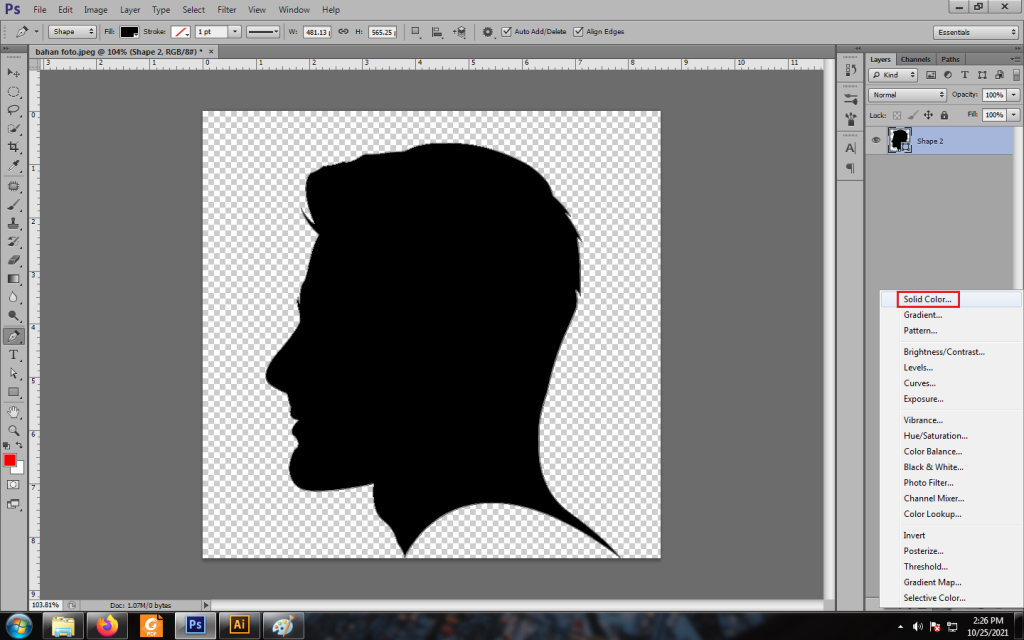Open the Normal blend mode dropdown

tap(907, 95)
